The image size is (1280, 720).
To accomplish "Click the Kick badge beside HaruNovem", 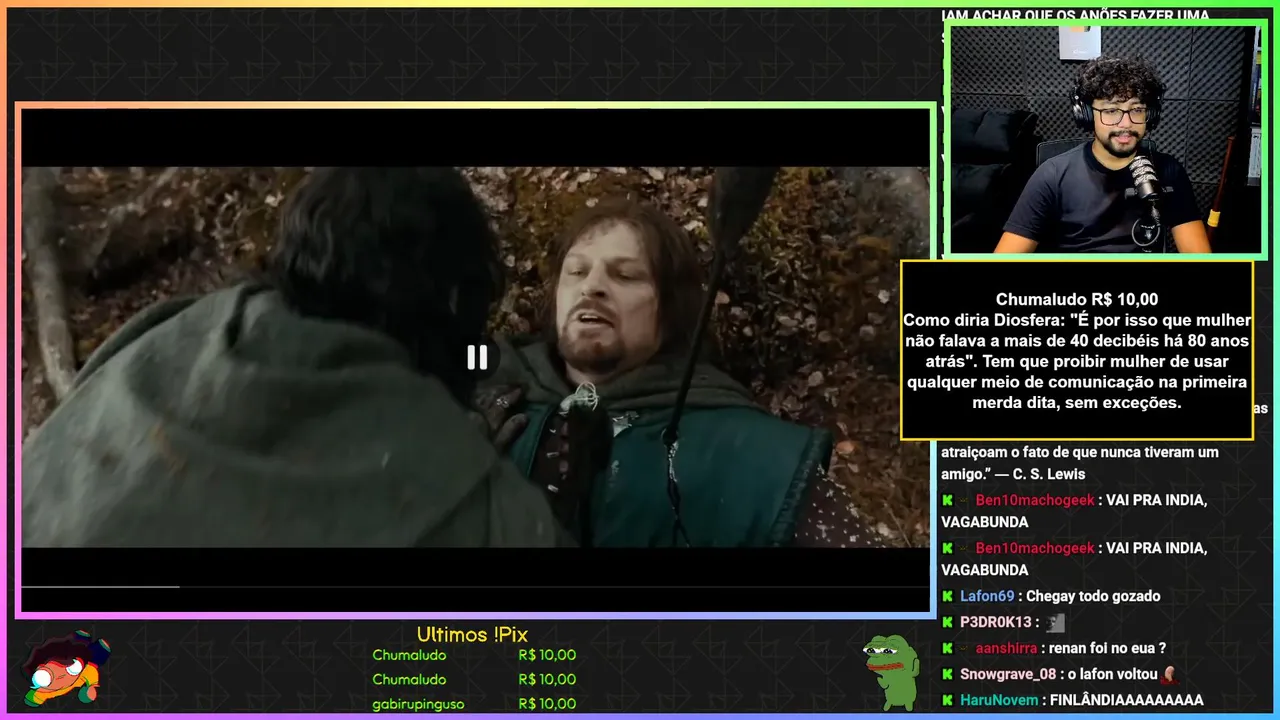I will click(x=947, y=700).
